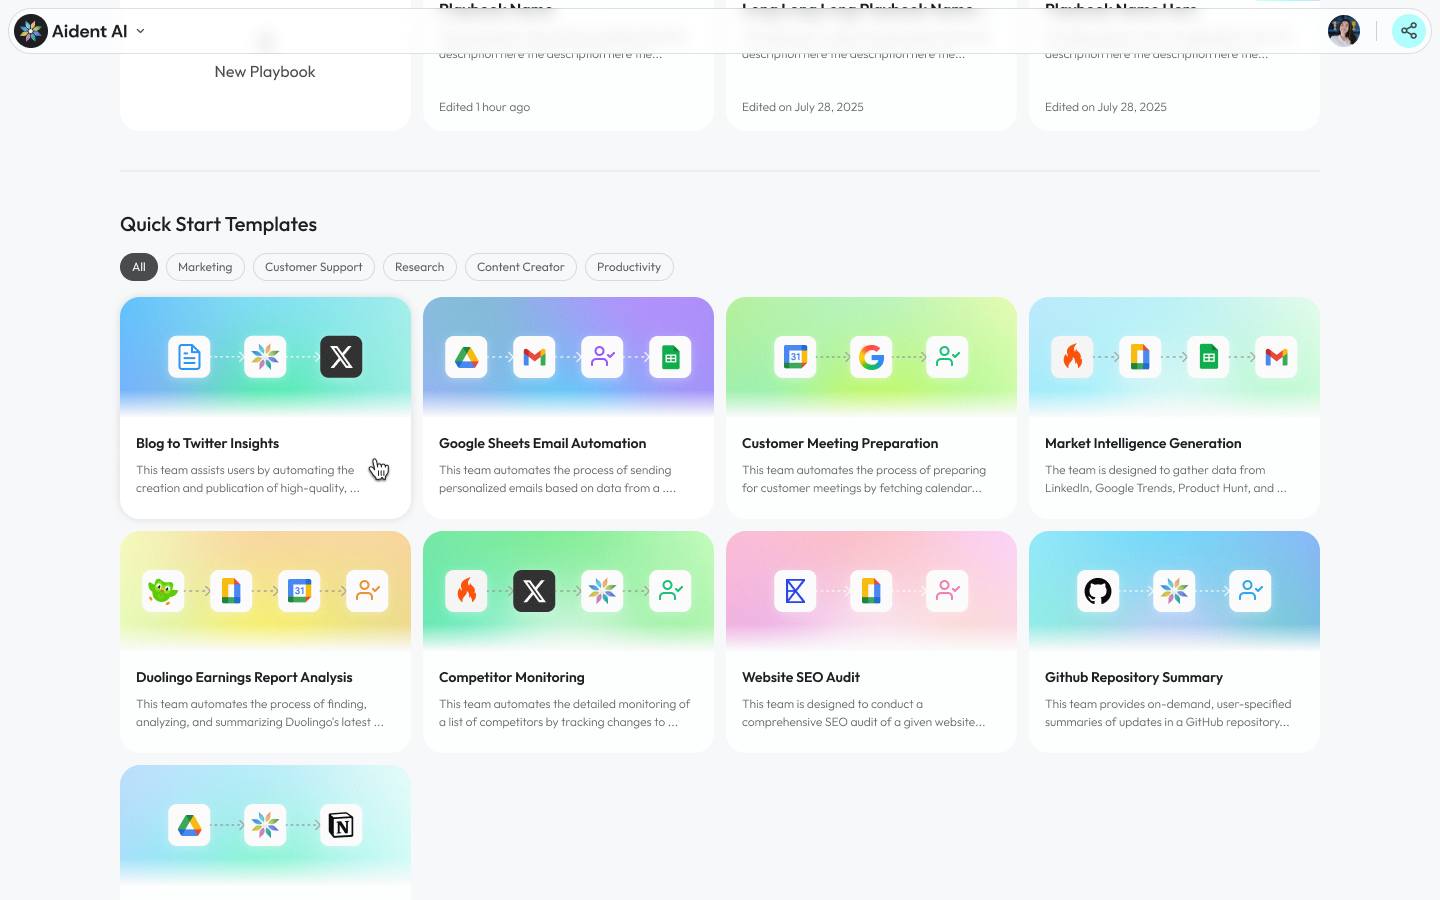Click the share icon in top bar
Screen dimensions: 1440x900
tap(1408, 31)
